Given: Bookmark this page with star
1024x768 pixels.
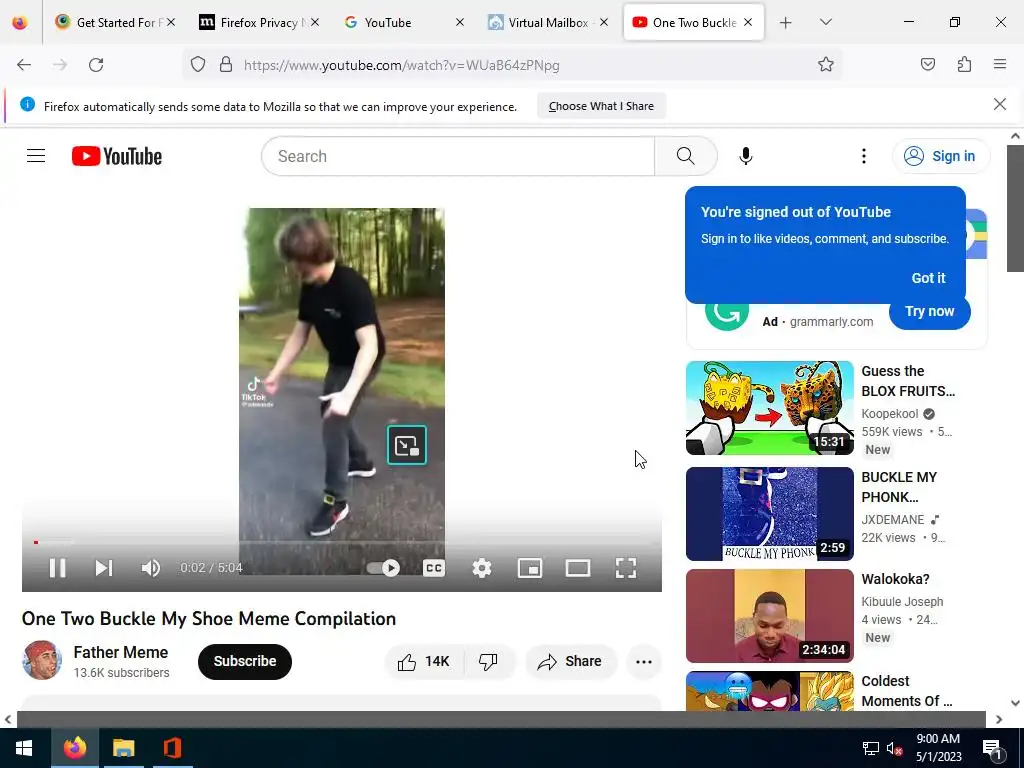Looking at the screenshot, I should [825, 65].
